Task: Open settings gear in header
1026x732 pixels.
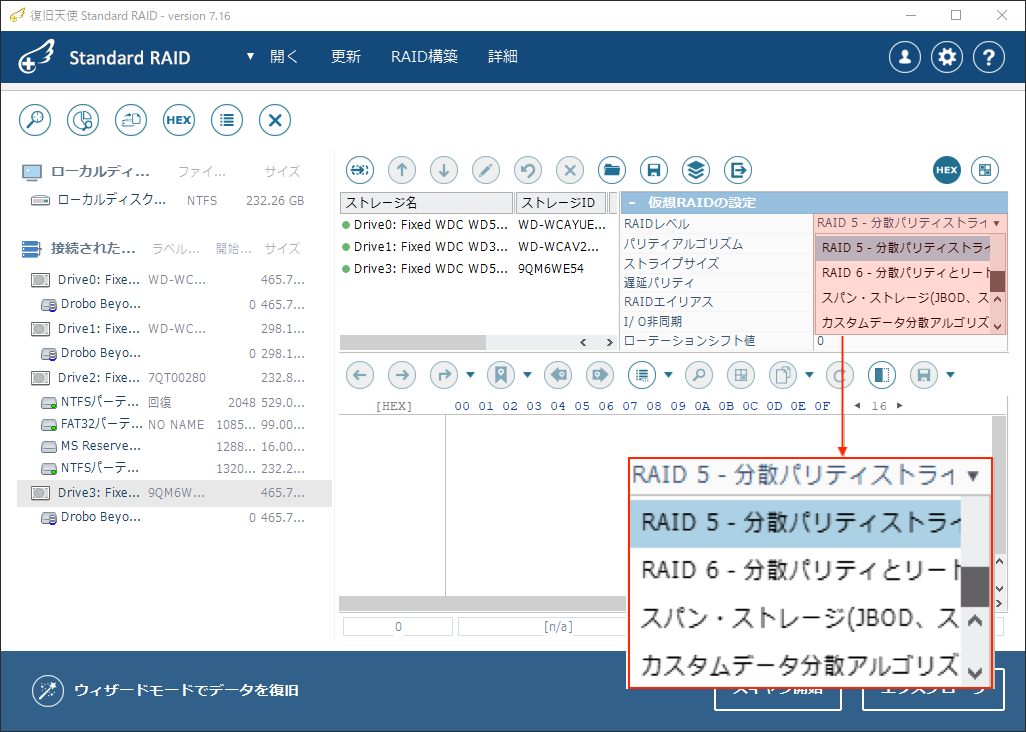Action: pyautogui.click(x=947, y=57)
